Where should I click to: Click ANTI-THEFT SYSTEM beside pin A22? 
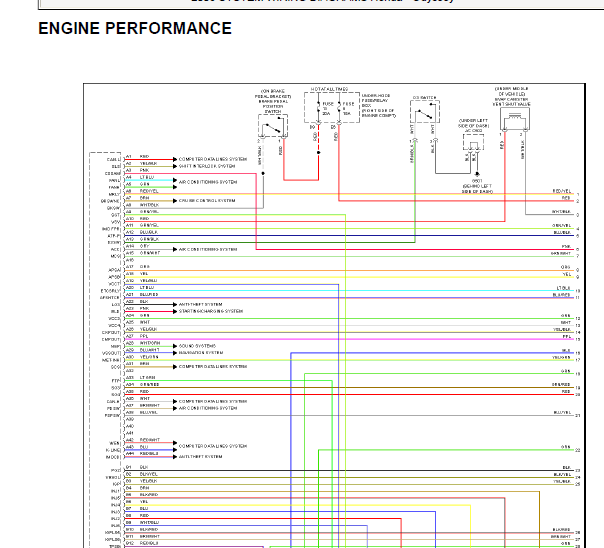[200, 304]
